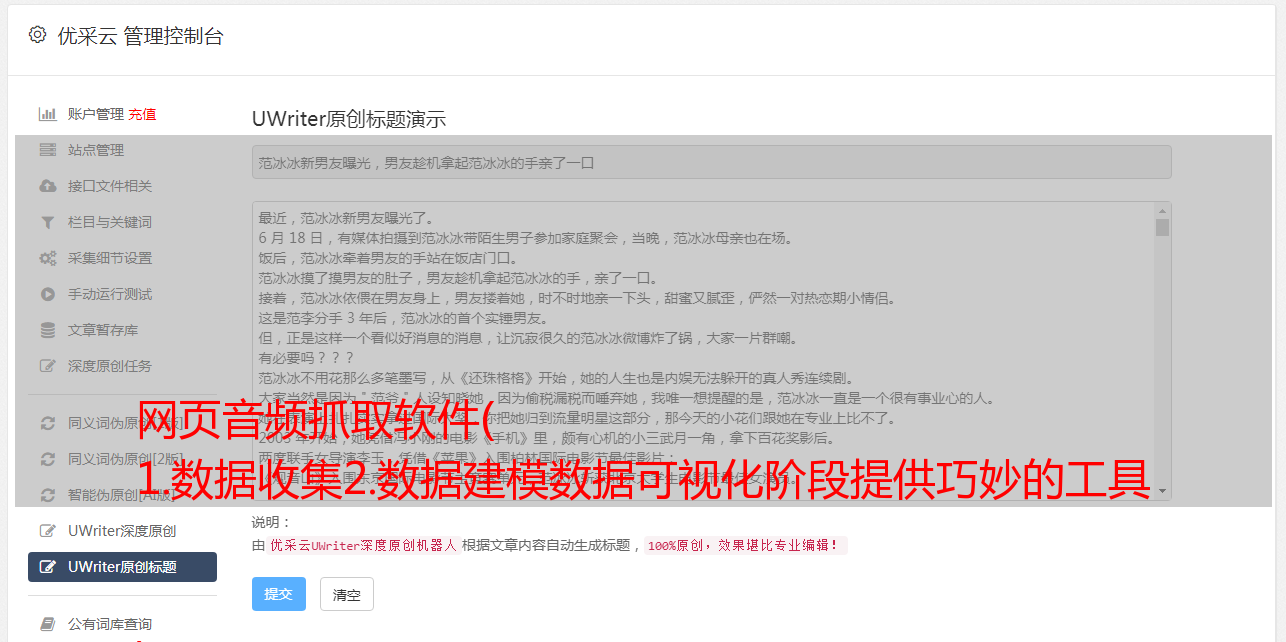The height and width of the screenshot is (642, 1286).
Task: Select the 手动运行测试 play icon
Action: [47, 294]
